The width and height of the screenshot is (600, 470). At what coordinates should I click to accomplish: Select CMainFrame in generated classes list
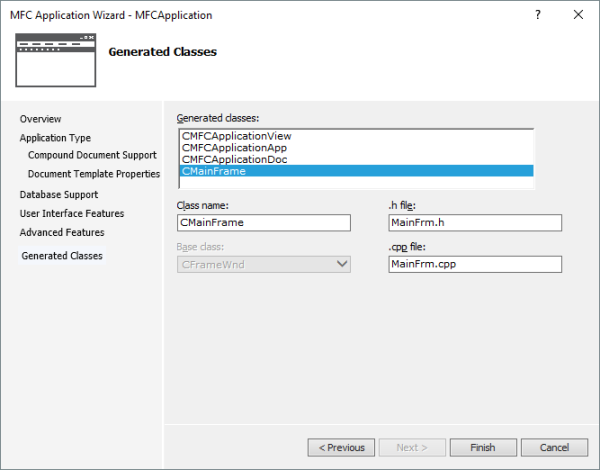[x=356, y=171]
